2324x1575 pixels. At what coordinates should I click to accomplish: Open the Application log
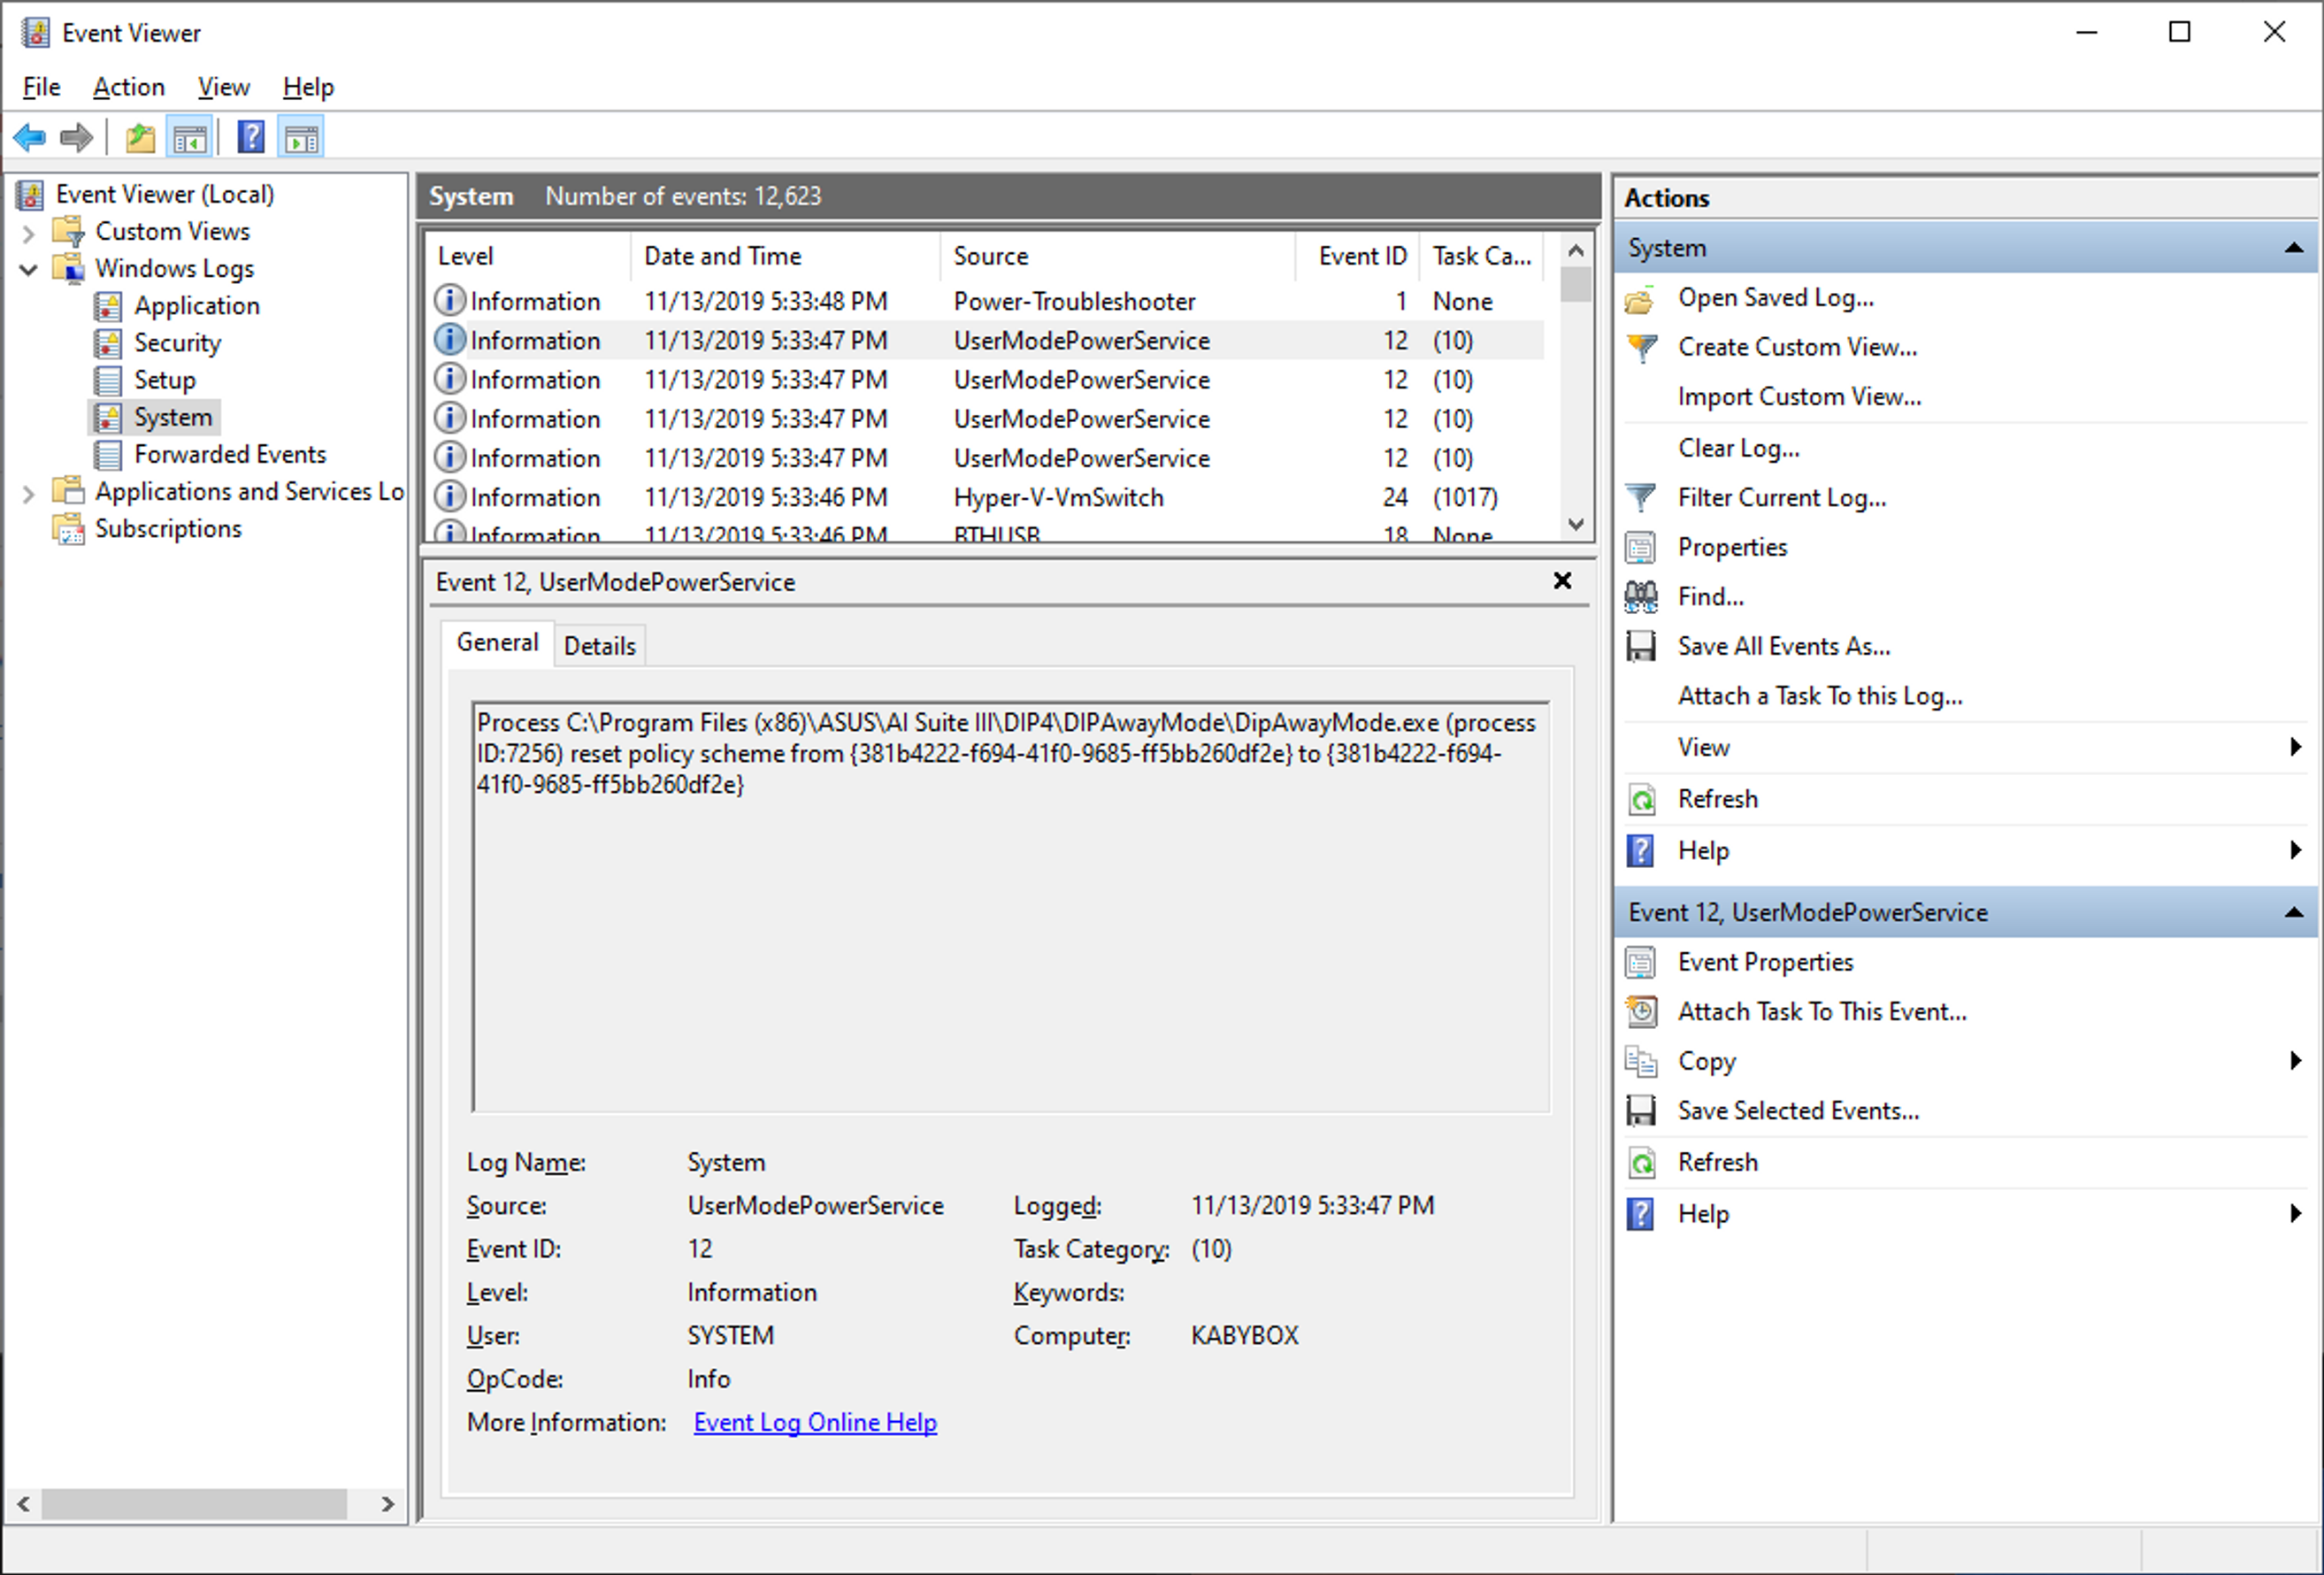197,305
